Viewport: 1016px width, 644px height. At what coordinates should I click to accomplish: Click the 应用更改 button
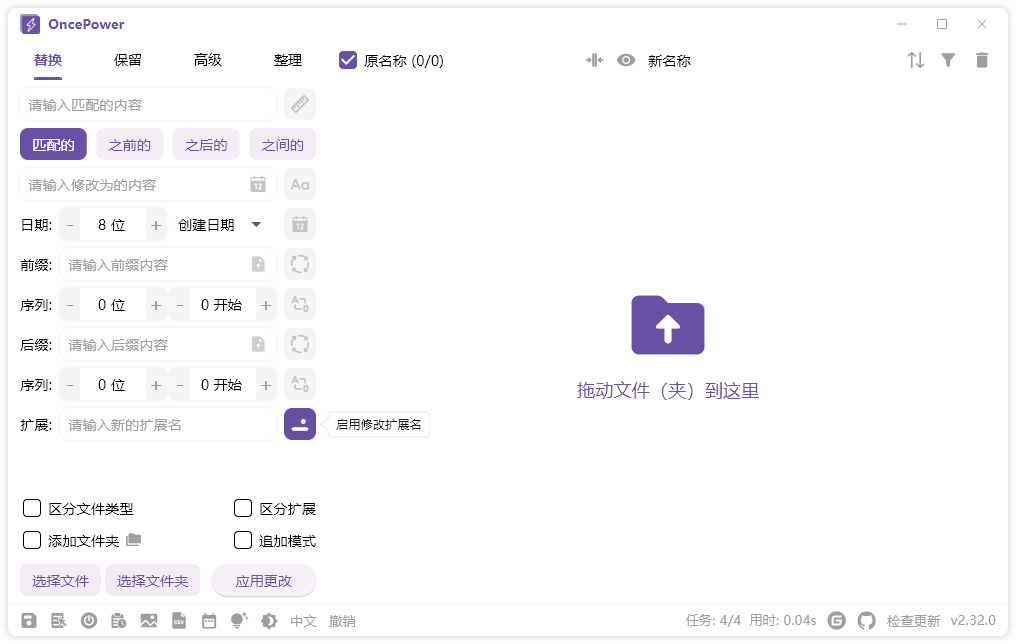point(263,581)
